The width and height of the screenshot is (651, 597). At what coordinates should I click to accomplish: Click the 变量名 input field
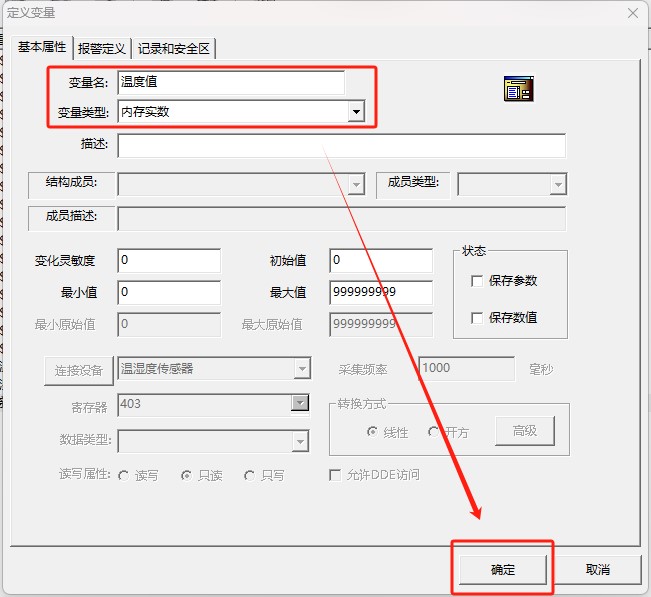(x=230, y=82)
